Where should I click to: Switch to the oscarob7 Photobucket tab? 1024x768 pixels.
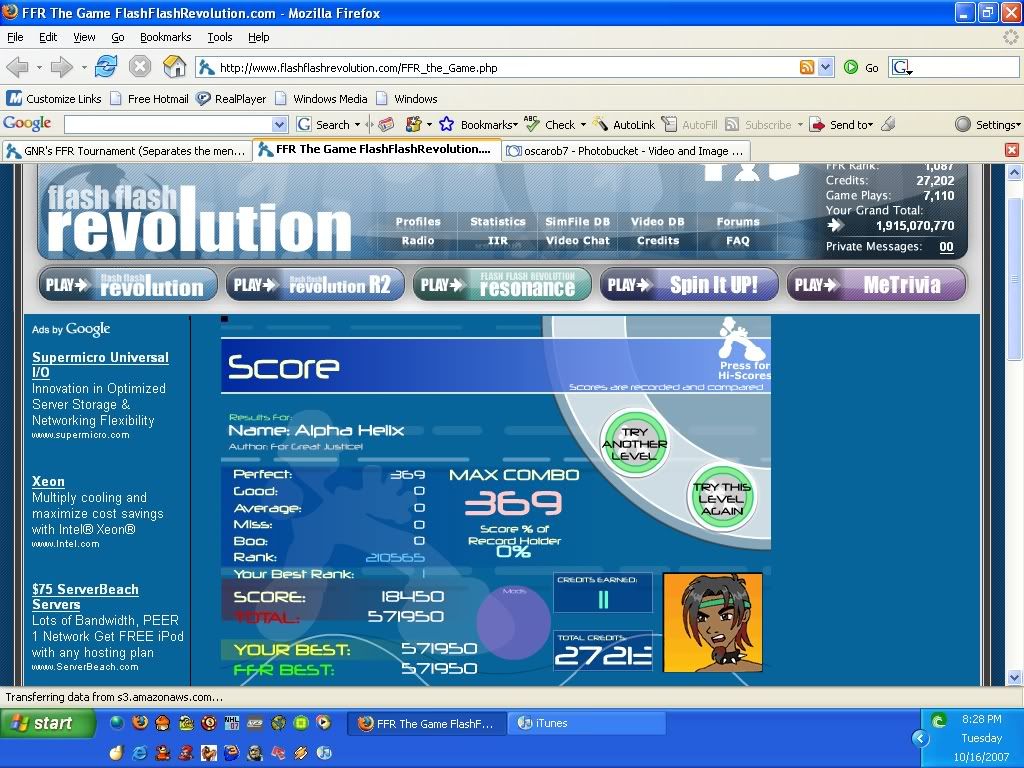point(625,151)
